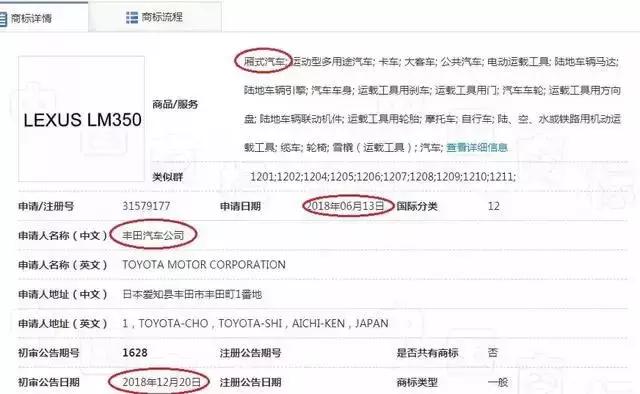This screenshot has height=394, width=640.
Task: Select the 运载工具用轮胎 goods item
Action: coord(383,119)
